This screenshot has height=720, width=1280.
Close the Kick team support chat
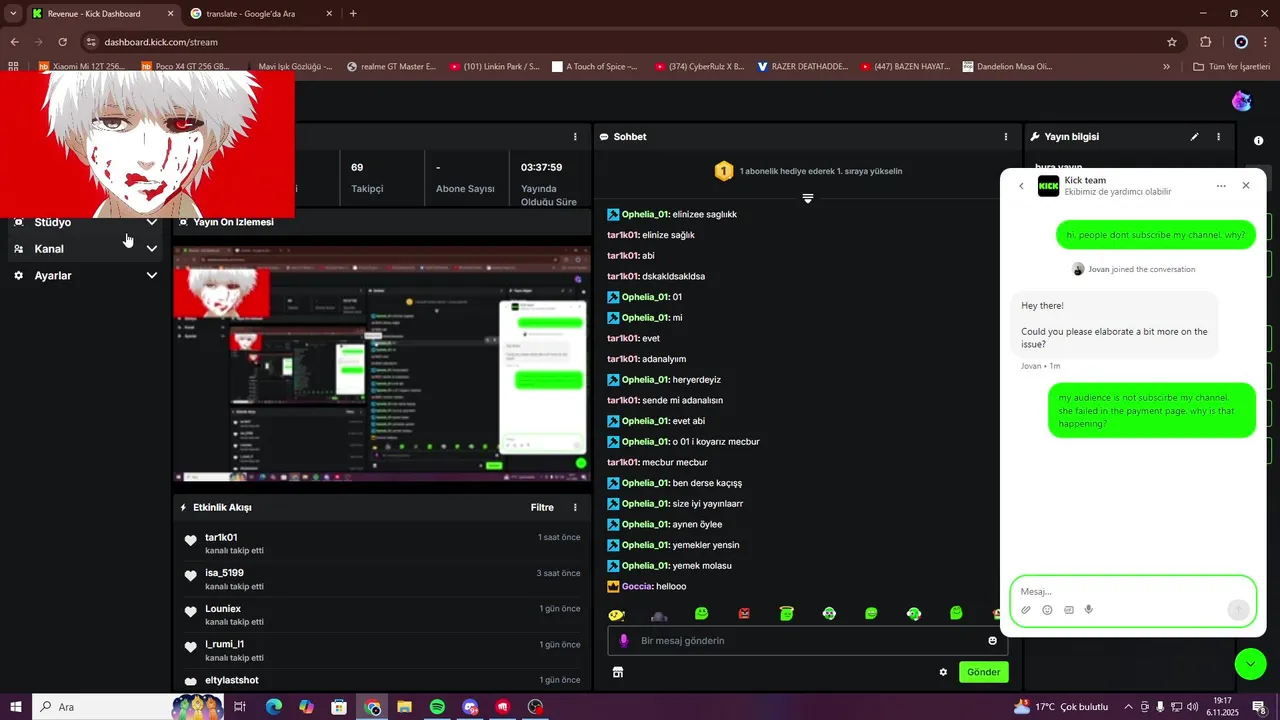tap(1246, 186)
